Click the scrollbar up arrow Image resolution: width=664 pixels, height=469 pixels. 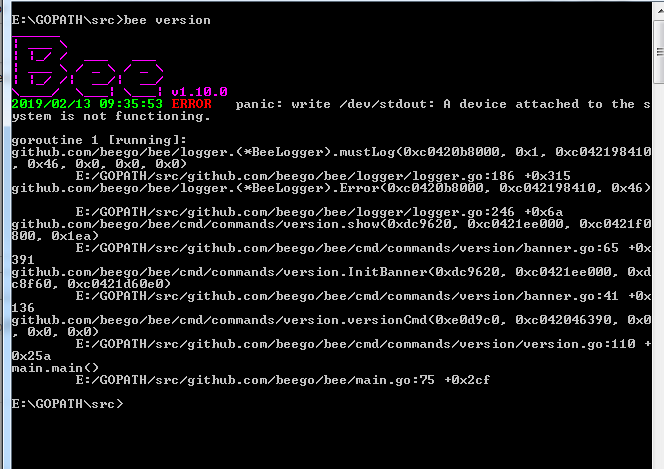click(660, 9)
